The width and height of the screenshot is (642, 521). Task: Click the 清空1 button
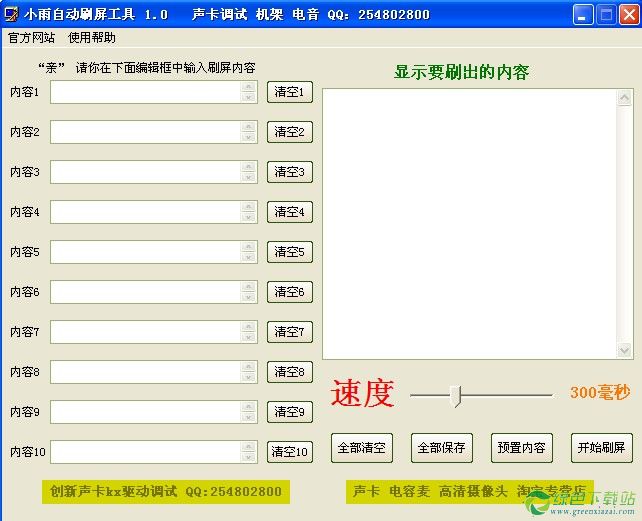tap(290, 92)
